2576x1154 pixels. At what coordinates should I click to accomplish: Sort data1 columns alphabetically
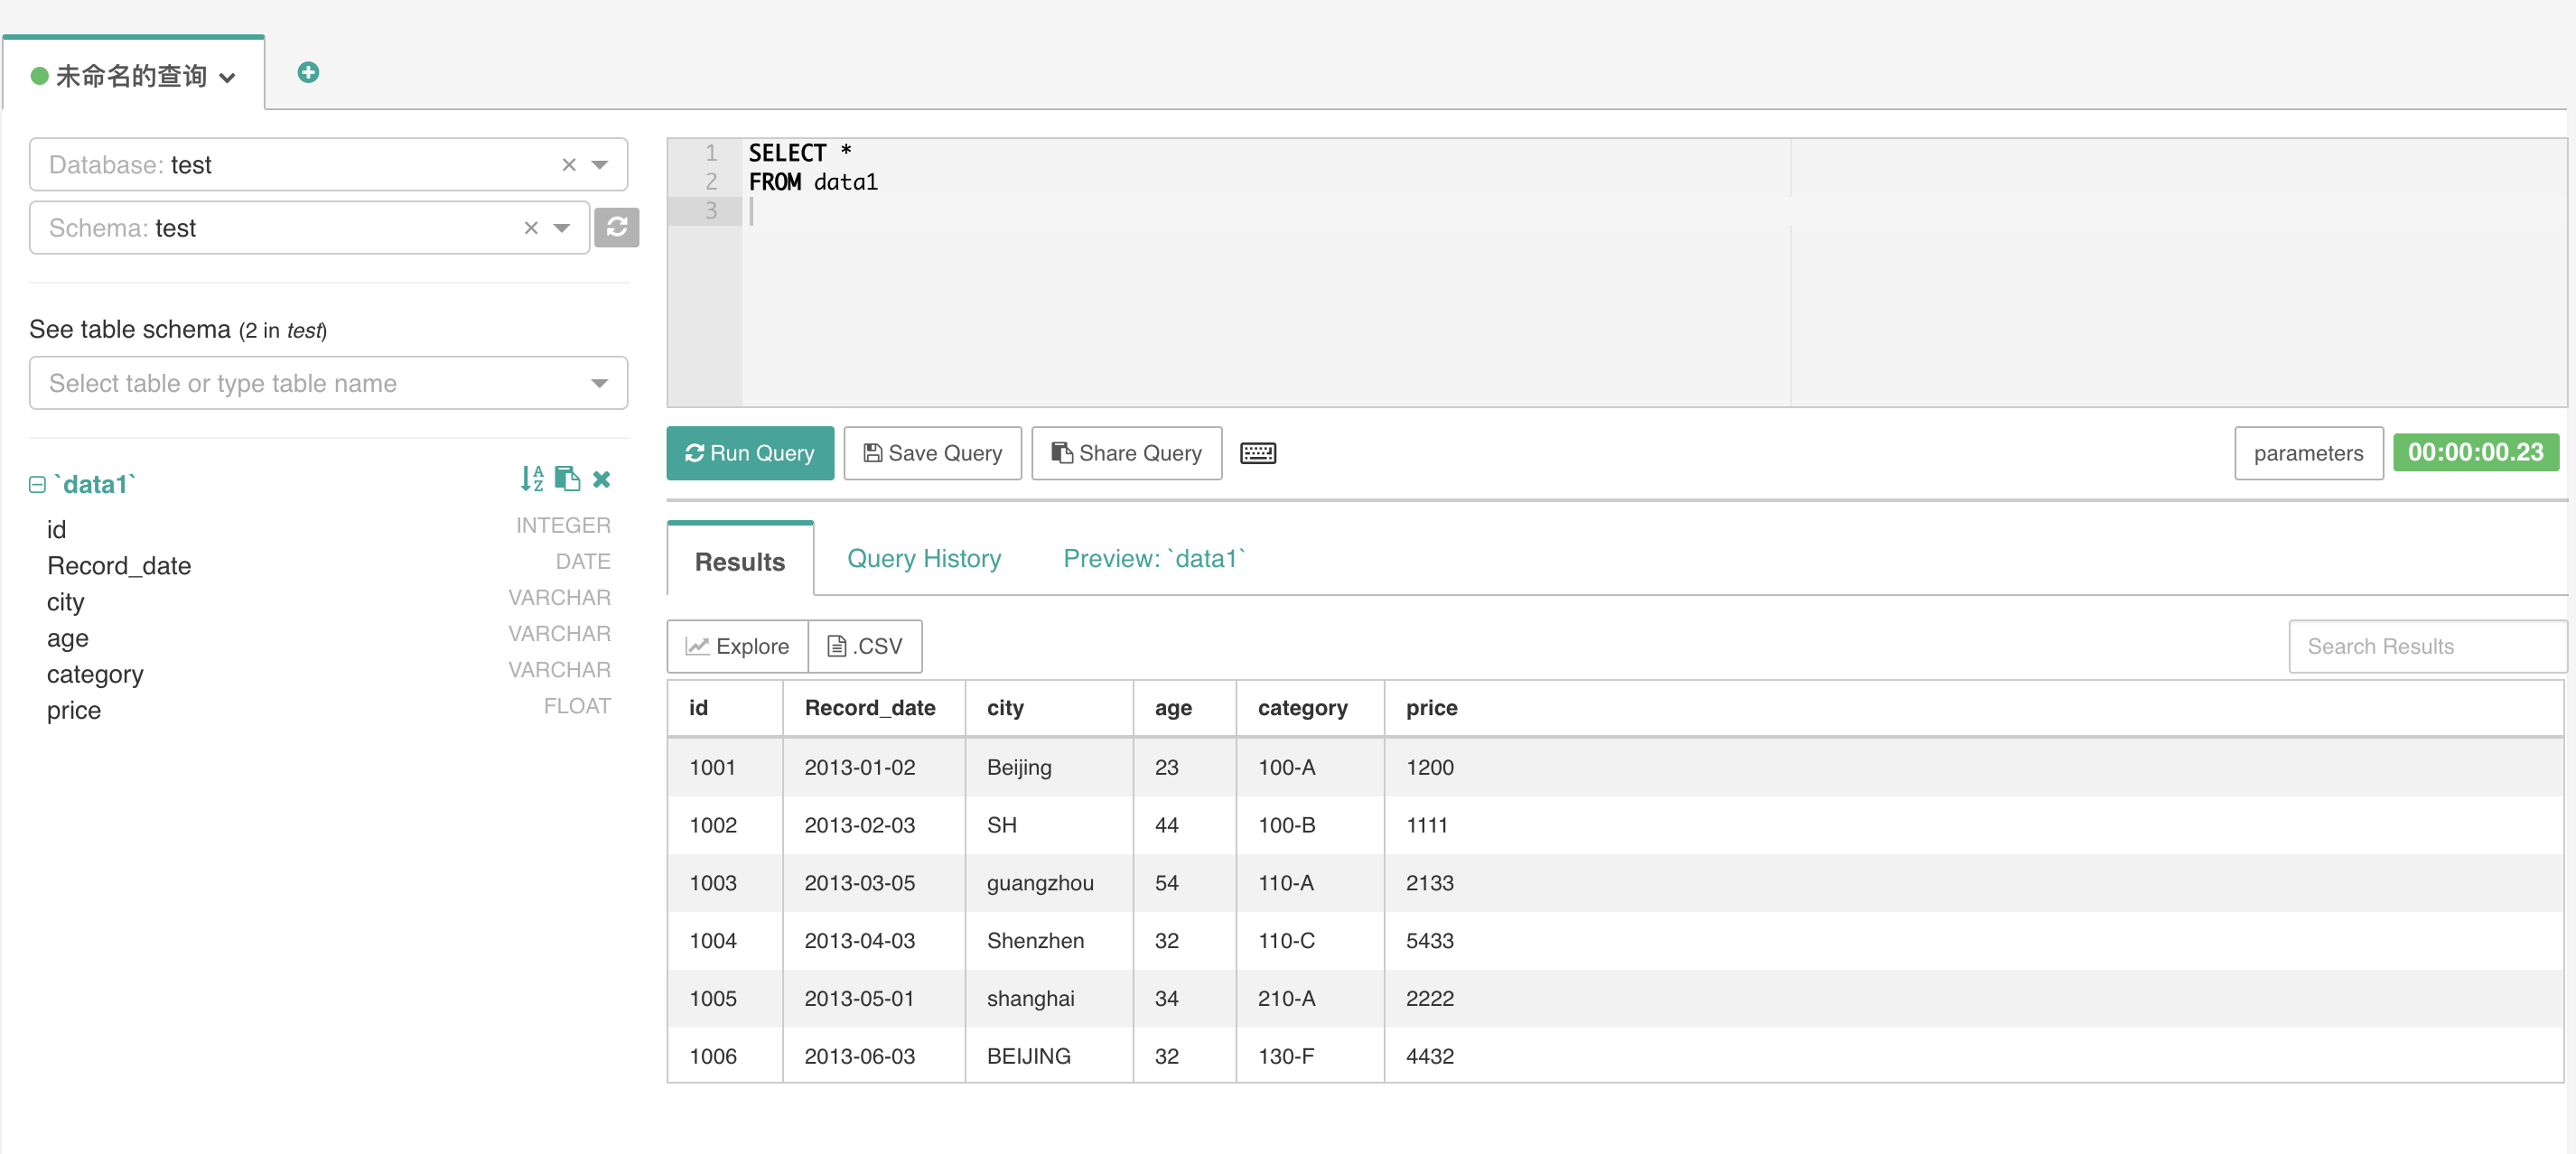pos(531,479)
